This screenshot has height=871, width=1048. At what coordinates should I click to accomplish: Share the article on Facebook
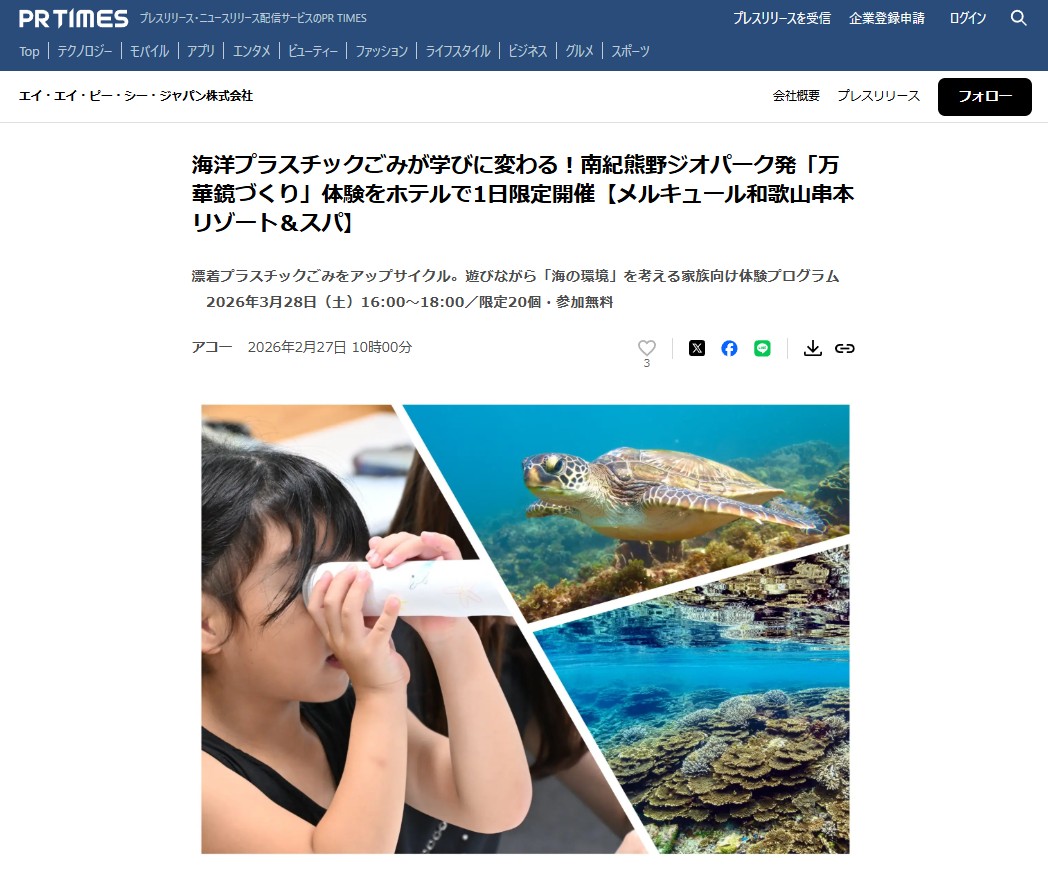pyautogui.click(x=729, y=348)
